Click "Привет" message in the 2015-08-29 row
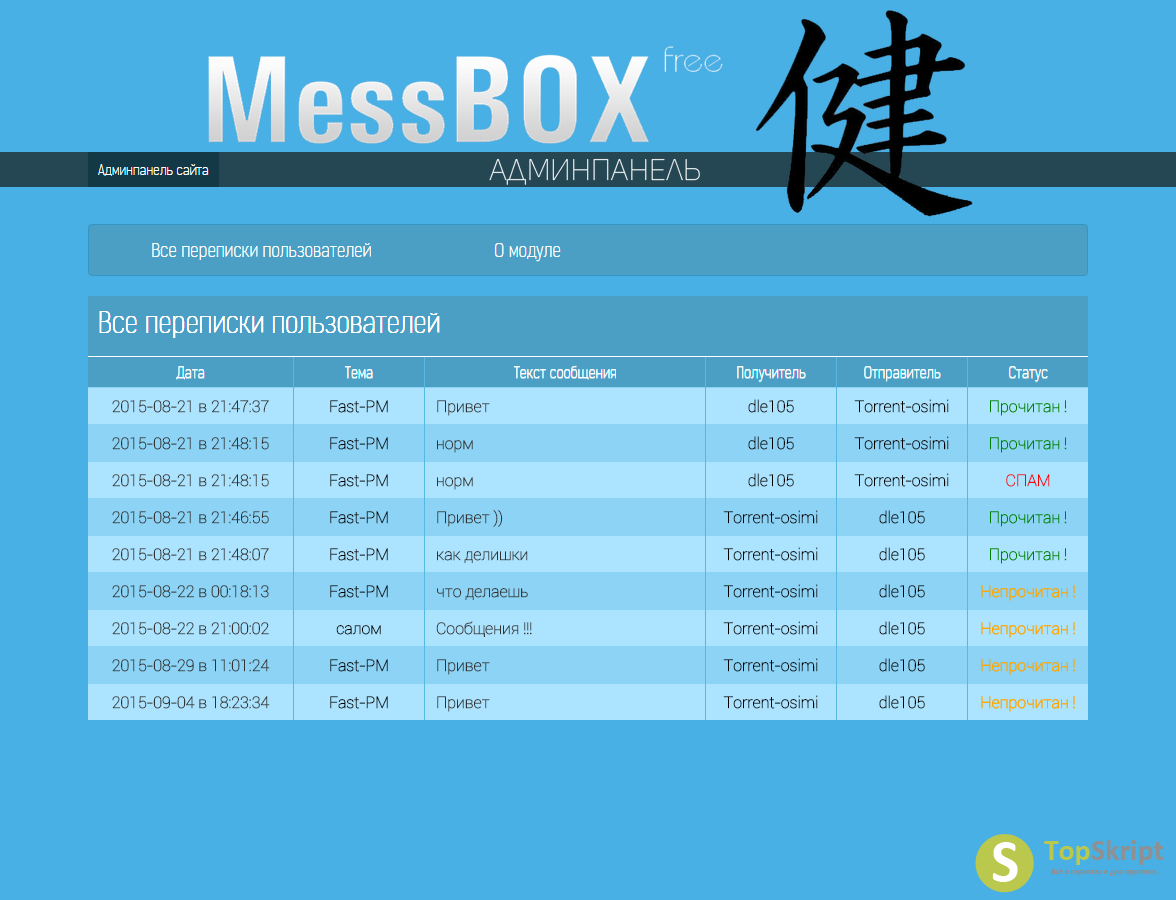Viewport: 1176px width, 900px height. (462, 665)
